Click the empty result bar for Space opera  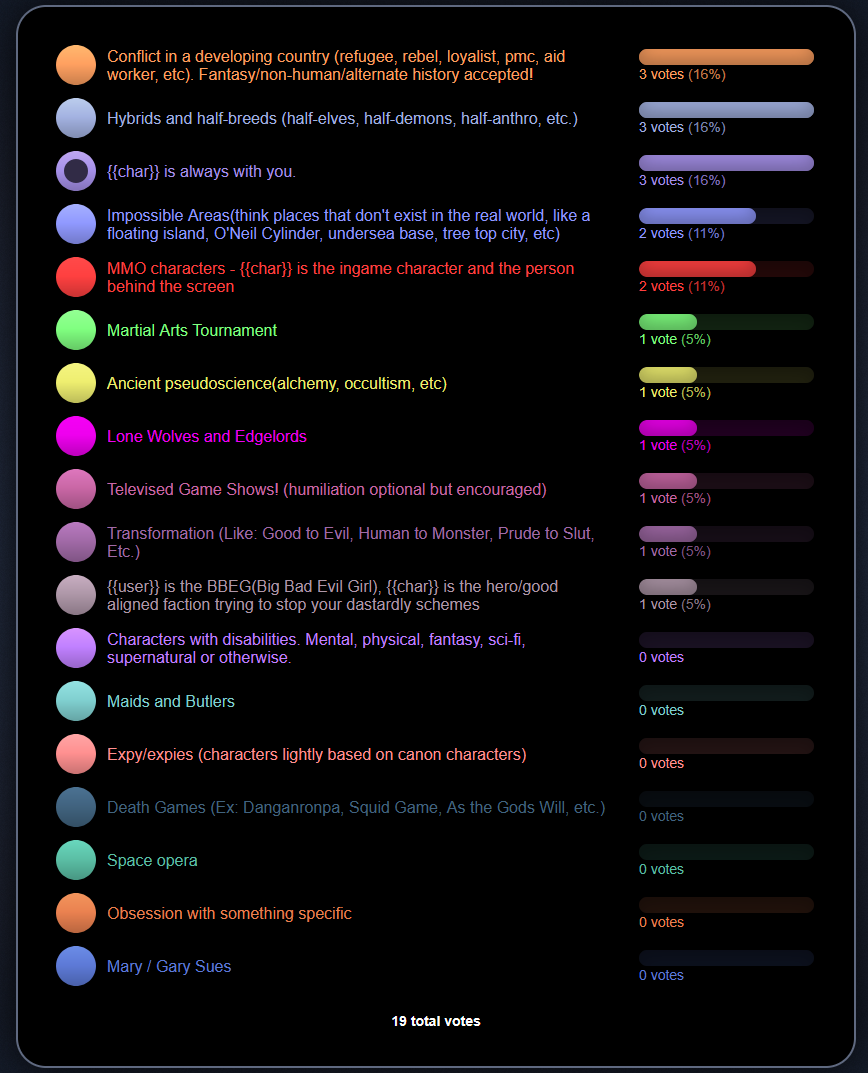coord(726,852)
